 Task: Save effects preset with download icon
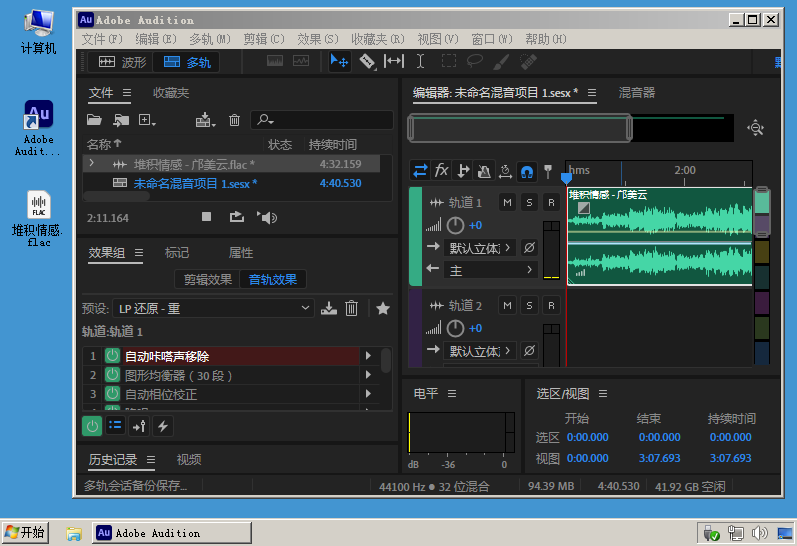[329, 308]
